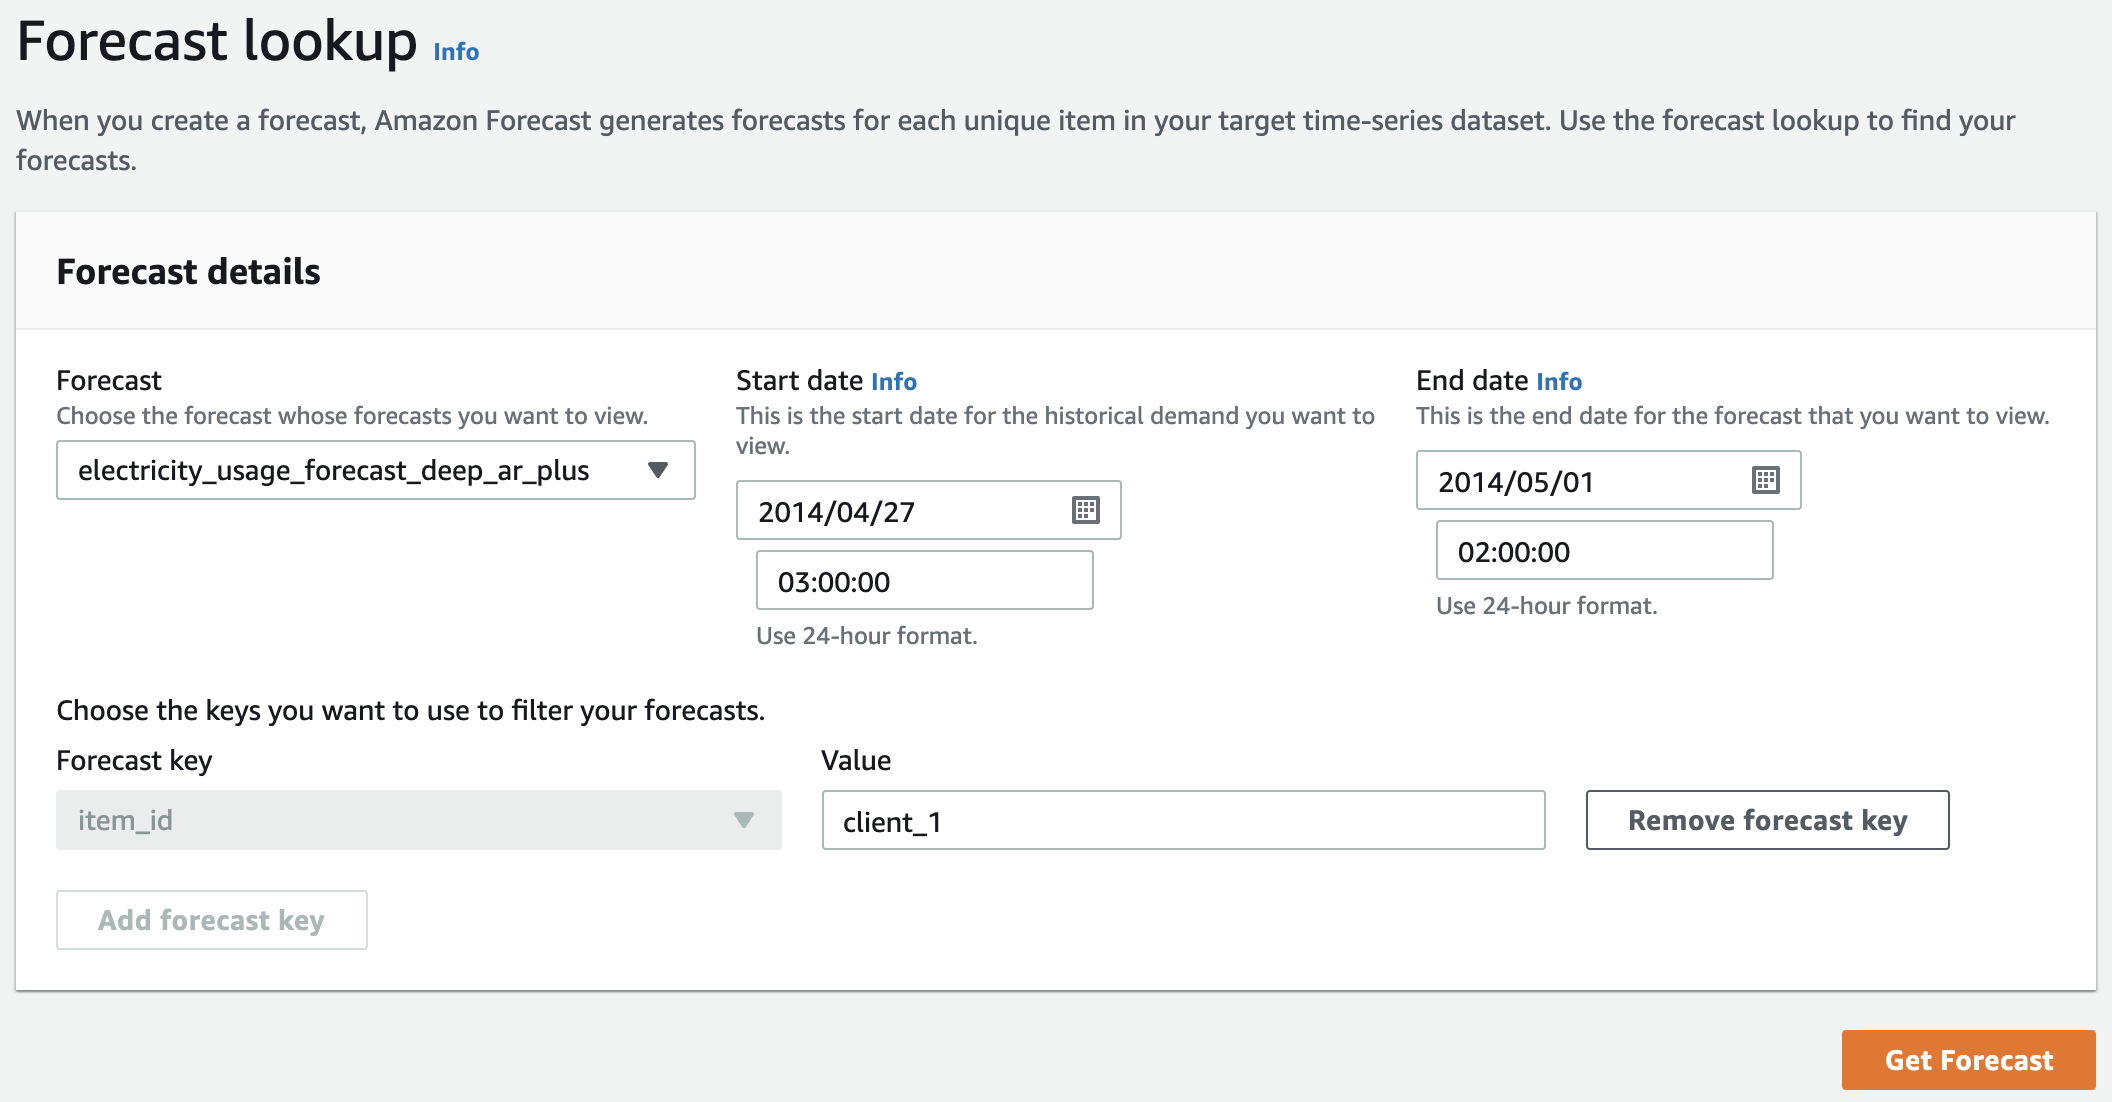Open the forecast selection dropdown

click(x=375, y=470)
